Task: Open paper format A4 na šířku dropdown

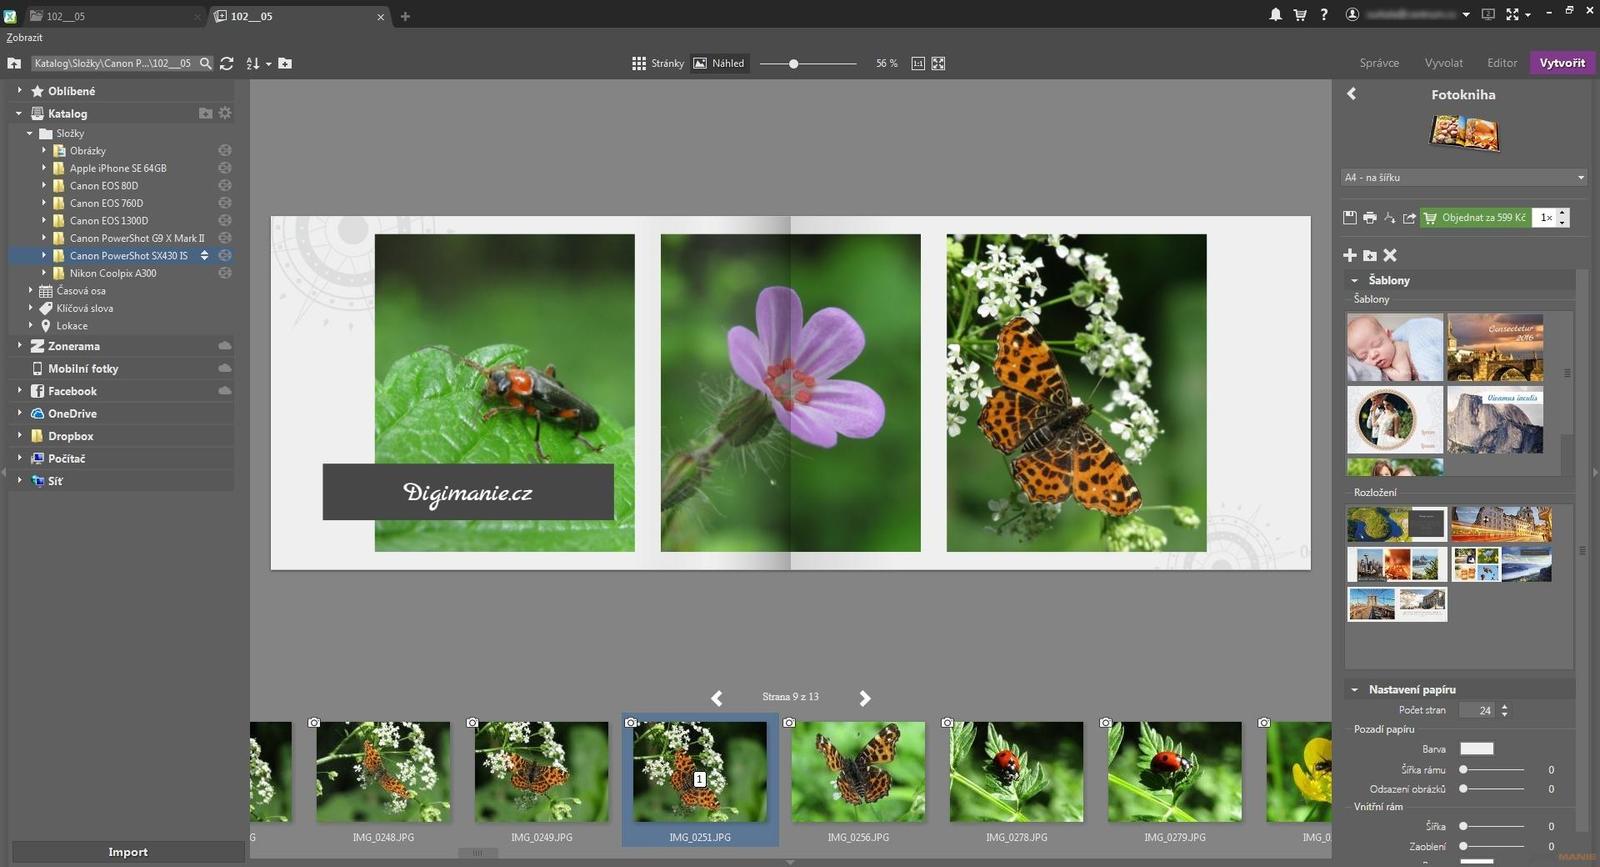Action: click(x=1463, y=177)
